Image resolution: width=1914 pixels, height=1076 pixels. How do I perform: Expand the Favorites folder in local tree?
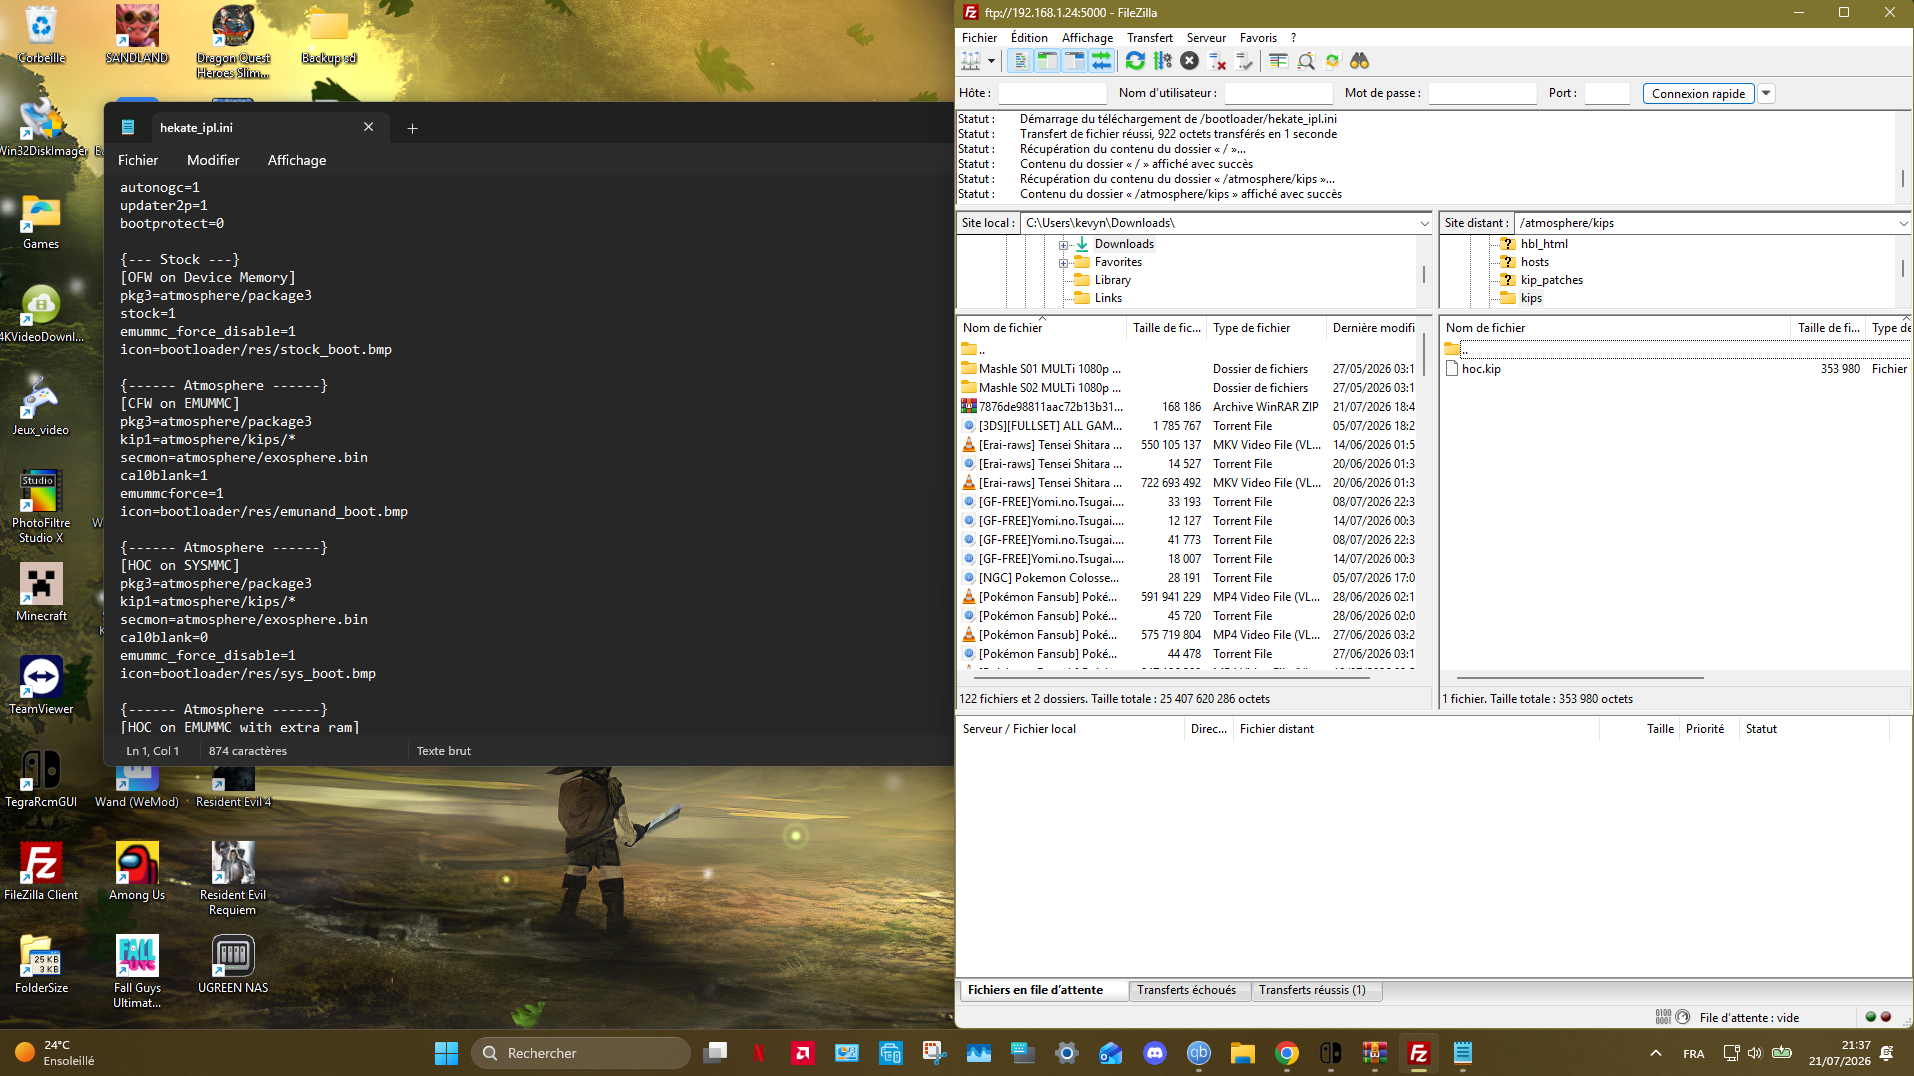point(1063,263)
